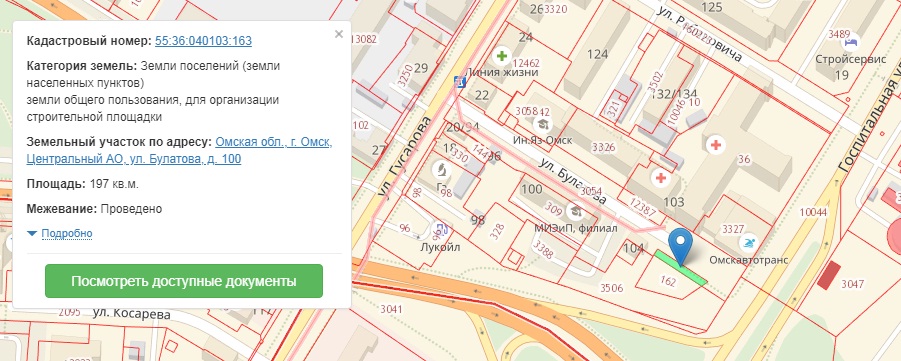Click building number 22
Viewport: 901px width, 361px height.
[482, 95]
